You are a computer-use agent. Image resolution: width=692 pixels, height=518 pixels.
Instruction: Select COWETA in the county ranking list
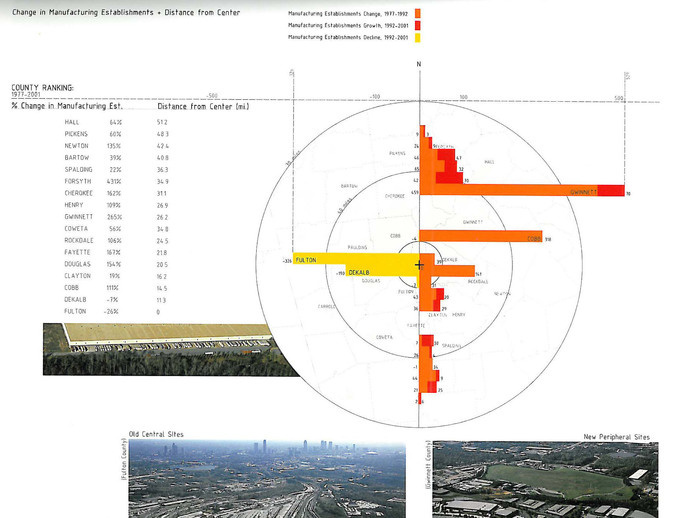(76, 229)
